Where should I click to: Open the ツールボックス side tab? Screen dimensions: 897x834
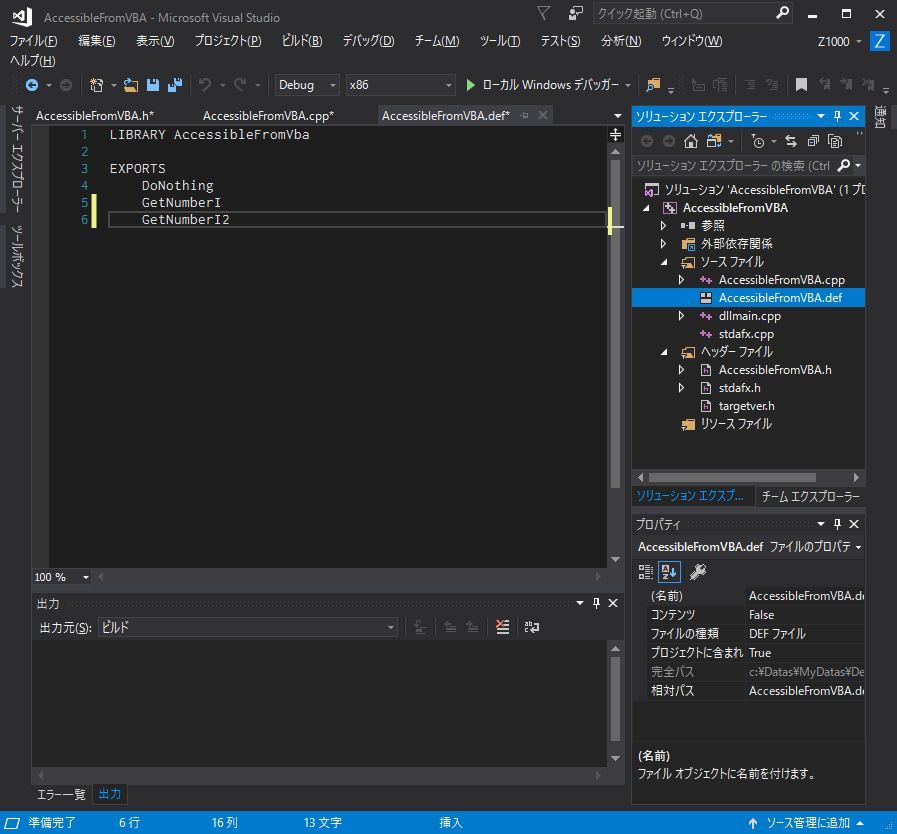click(x=17, y=255)
